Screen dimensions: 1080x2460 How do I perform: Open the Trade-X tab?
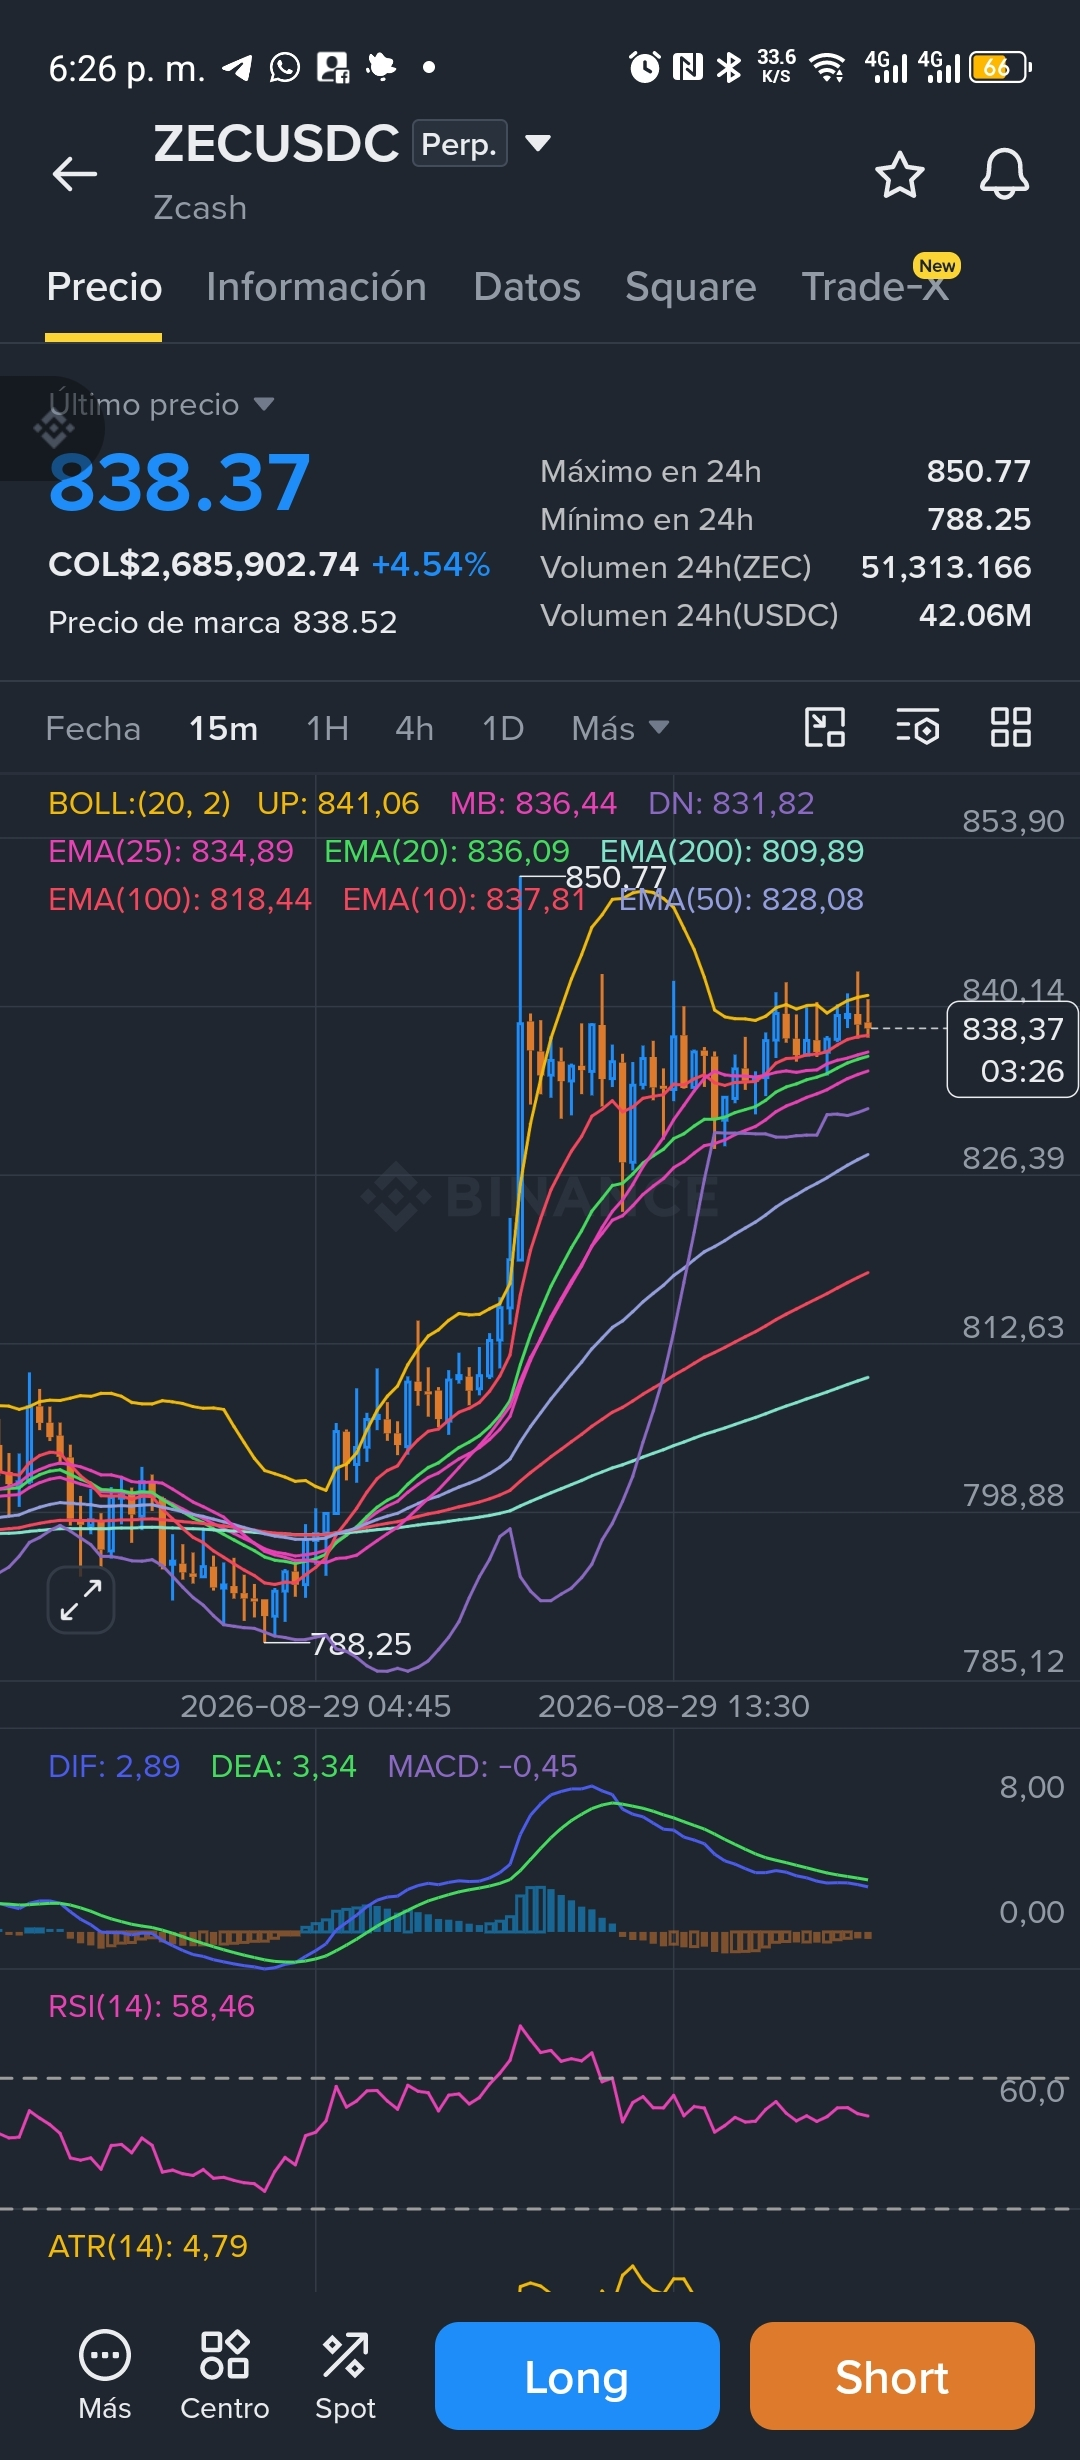[875, 287]
